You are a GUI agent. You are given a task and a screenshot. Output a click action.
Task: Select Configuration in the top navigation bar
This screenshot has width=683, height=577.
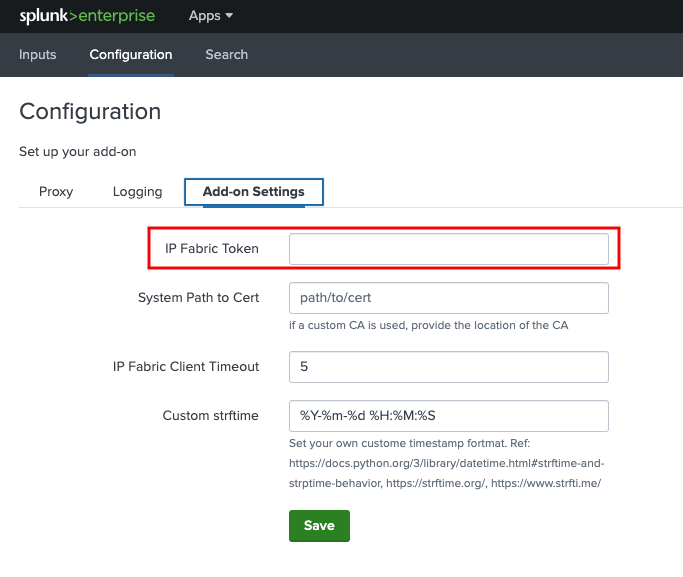[x=130, y=55]
